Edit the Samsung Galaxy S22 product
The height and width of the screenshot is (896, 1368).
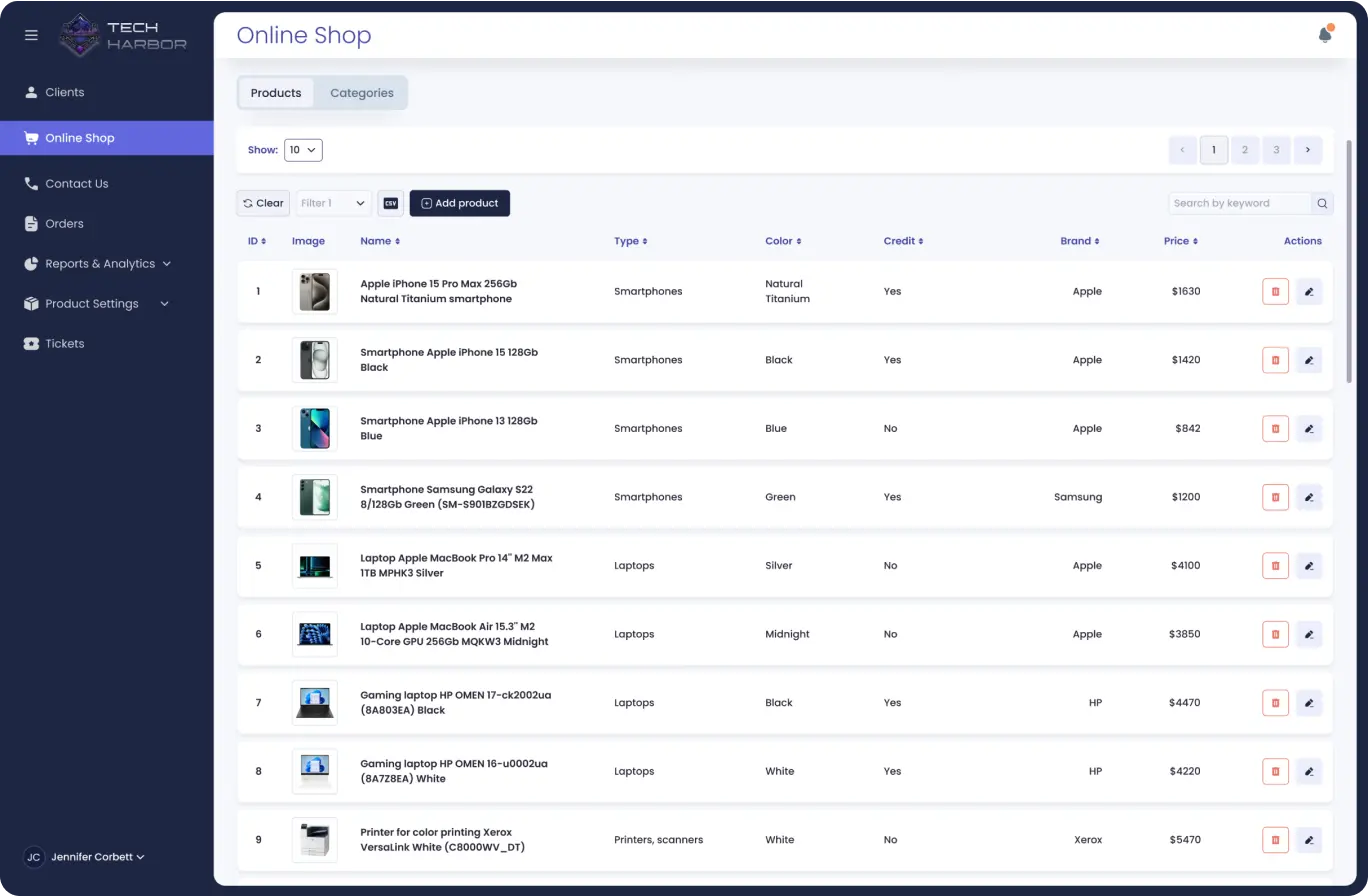pos(1309,497)
